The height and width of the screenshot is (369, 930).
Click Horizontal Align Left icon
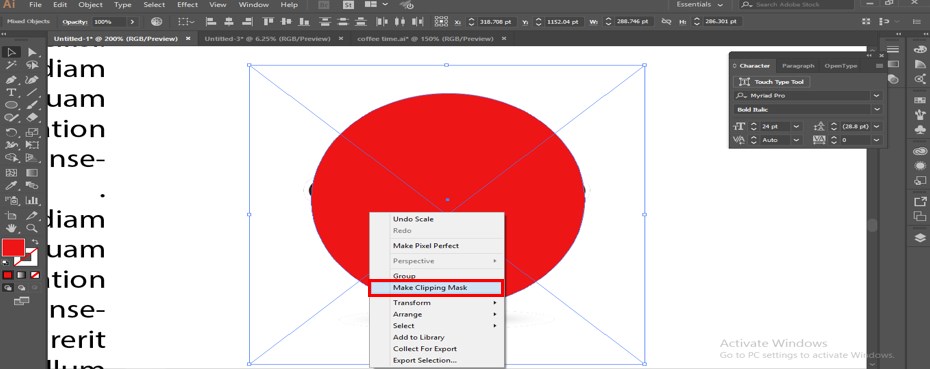pyautogui.click(x=211, y=21)
